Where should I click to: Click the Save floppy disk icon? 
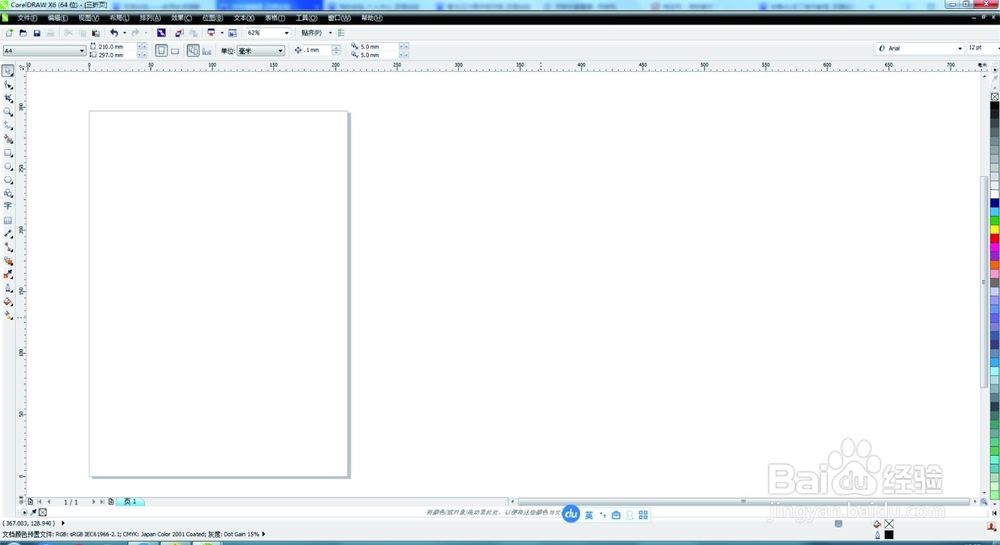click(x=37, y=33)
